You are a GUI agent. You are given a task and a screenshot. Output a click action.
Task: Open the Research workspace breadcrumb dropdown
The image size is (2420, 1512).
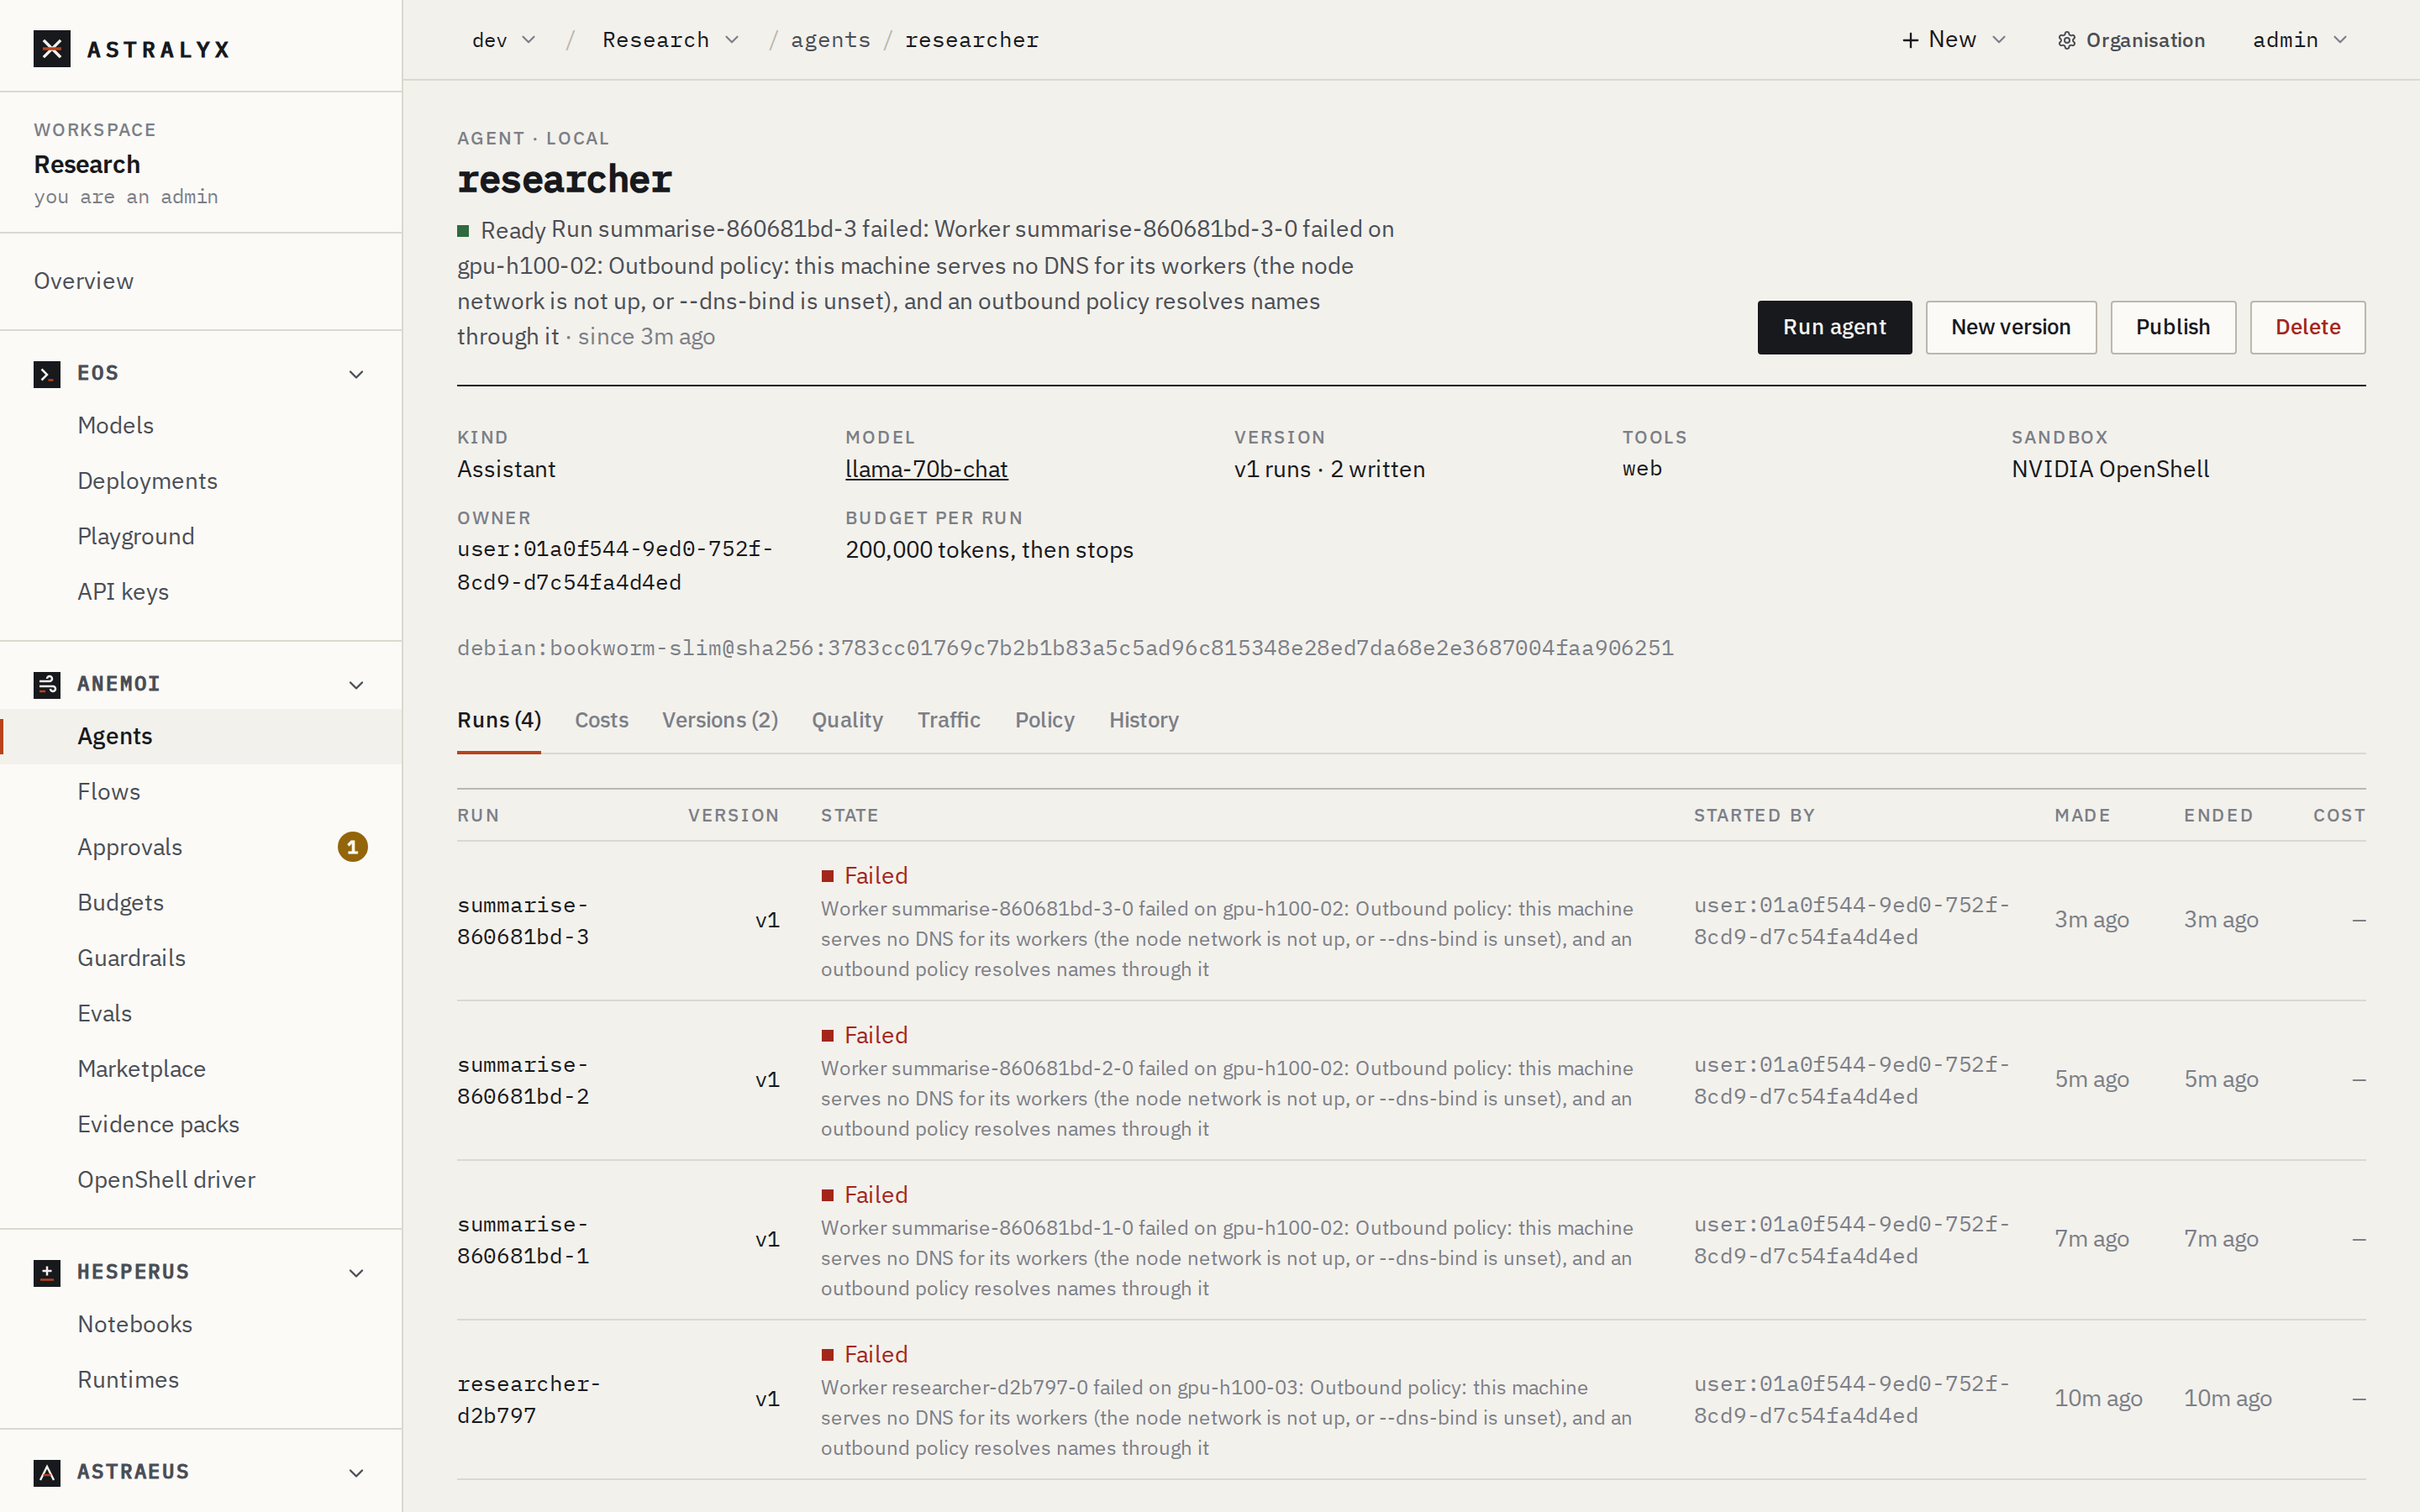pos(670,40)
